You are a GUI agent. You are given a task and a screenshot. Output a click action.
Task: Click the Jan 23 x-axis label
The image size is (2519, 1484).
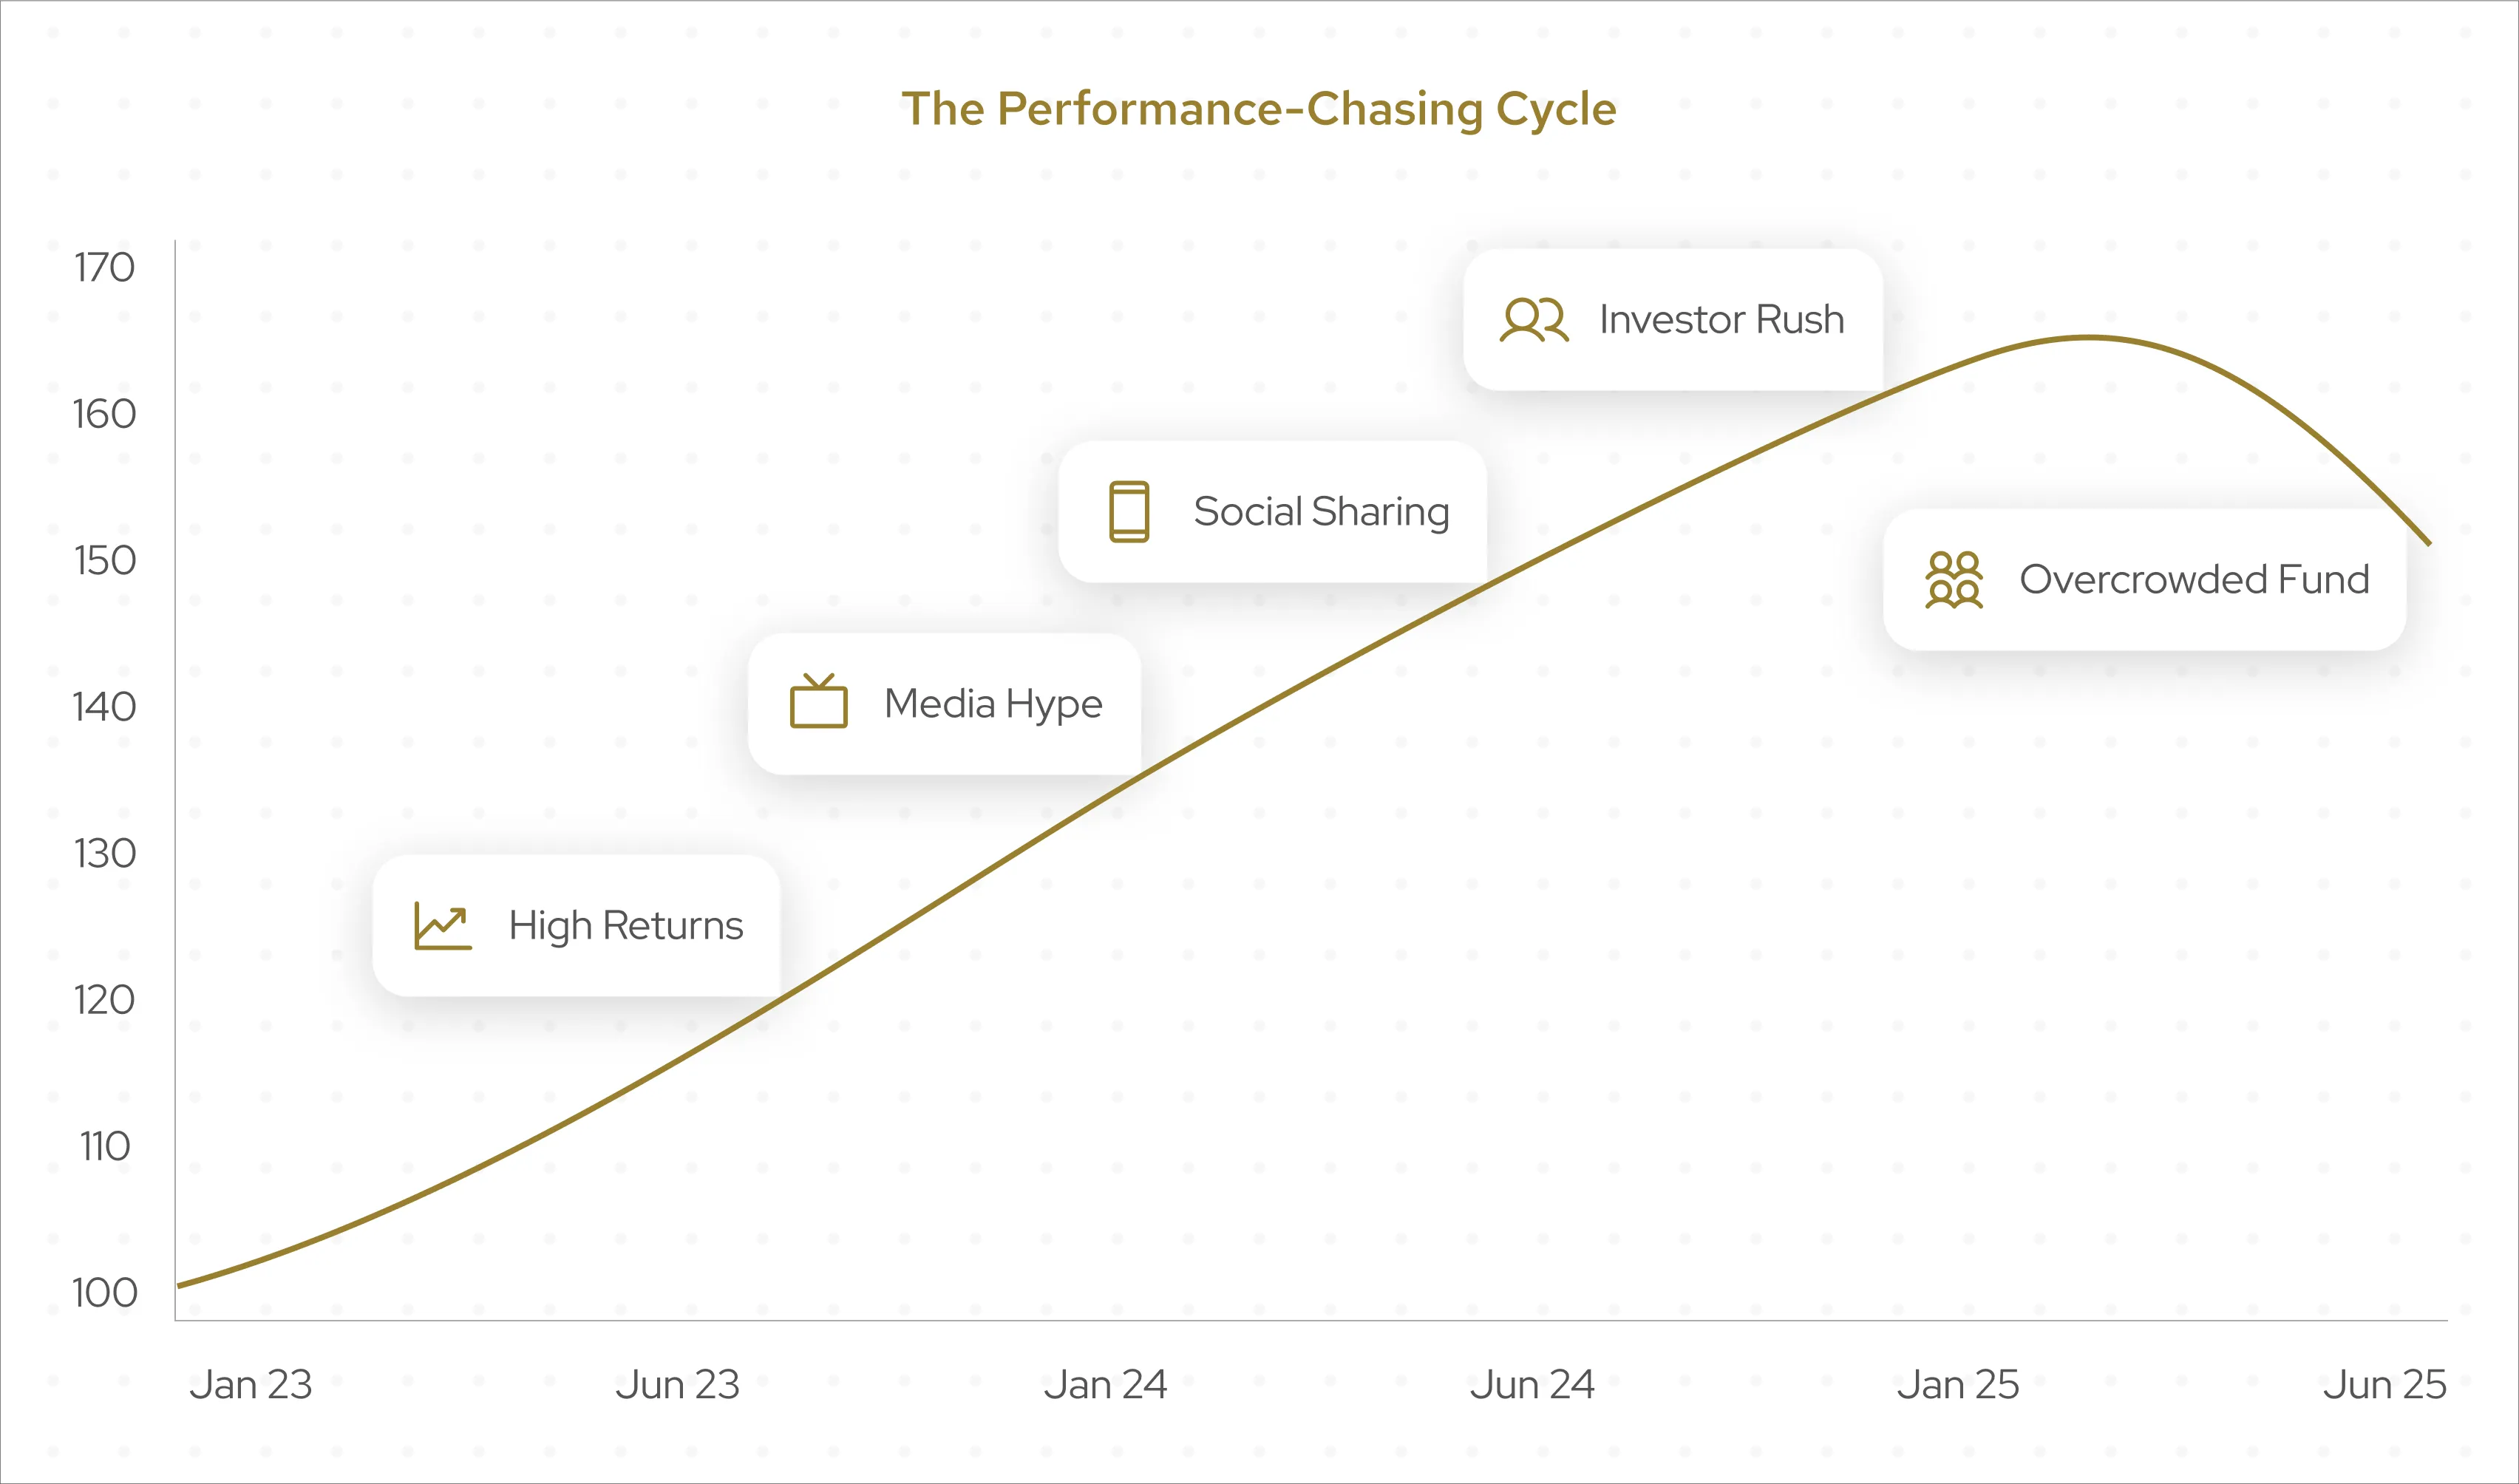pyautogui.click(x=251, y=1385)
